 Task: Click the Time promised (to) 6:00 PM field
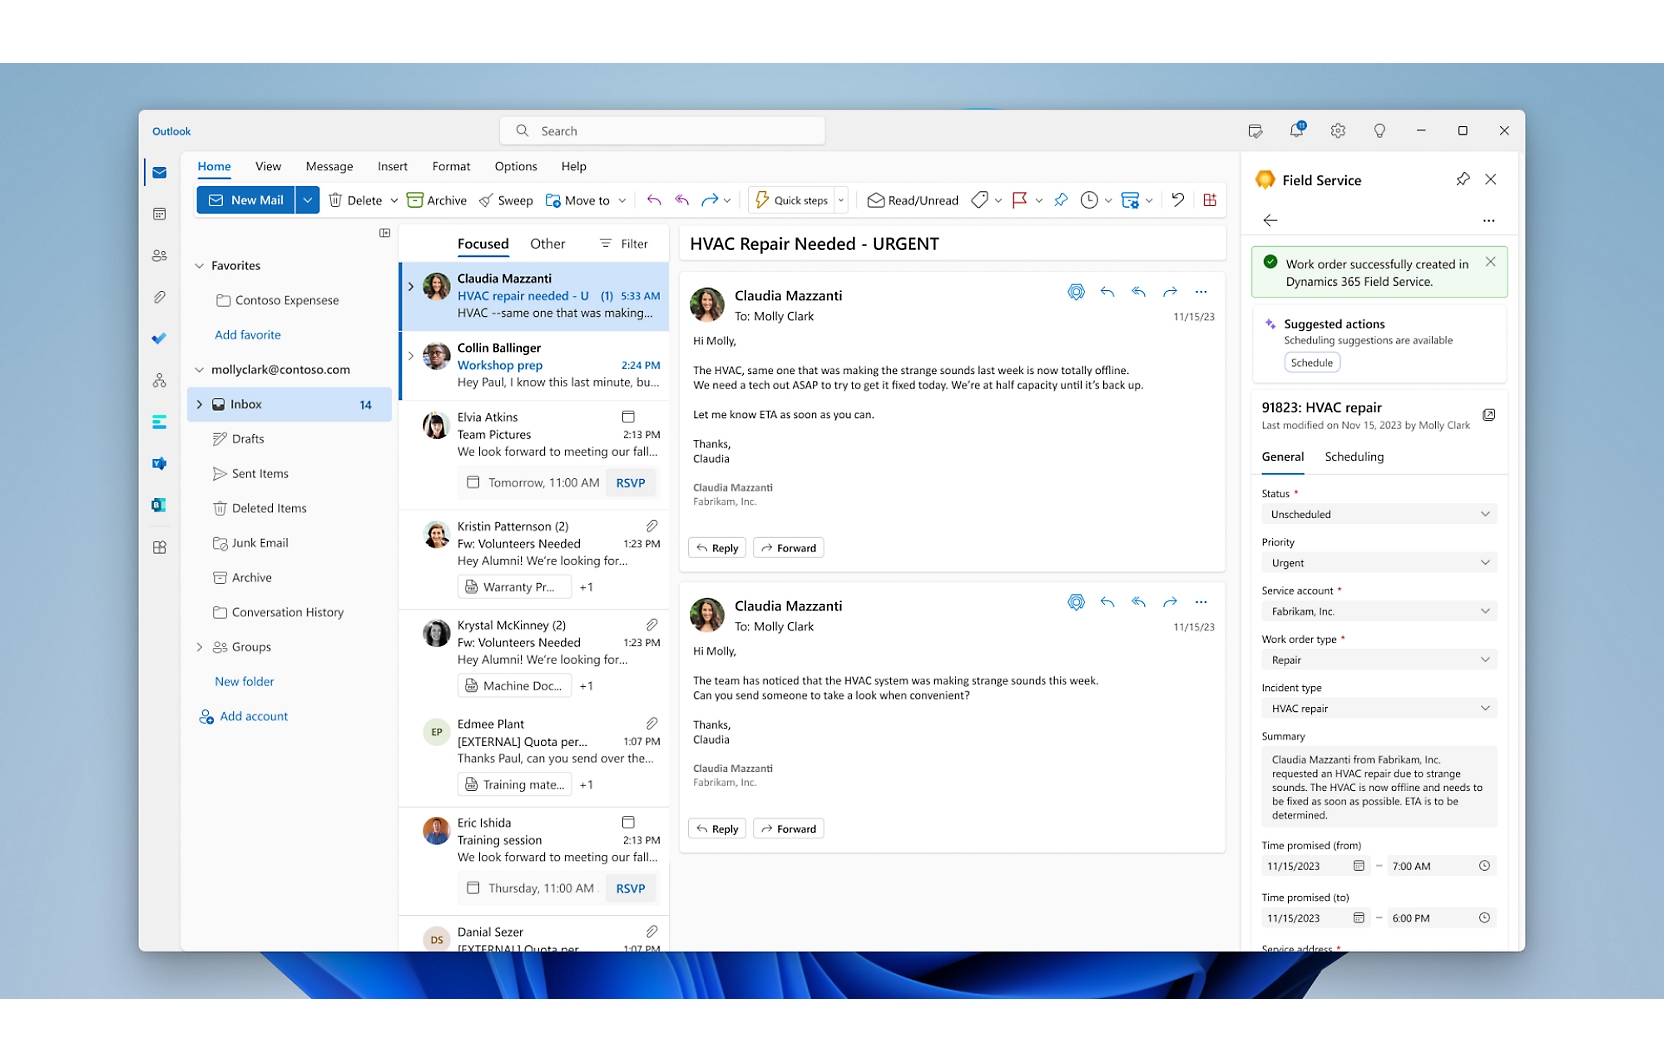(1441, 918)
